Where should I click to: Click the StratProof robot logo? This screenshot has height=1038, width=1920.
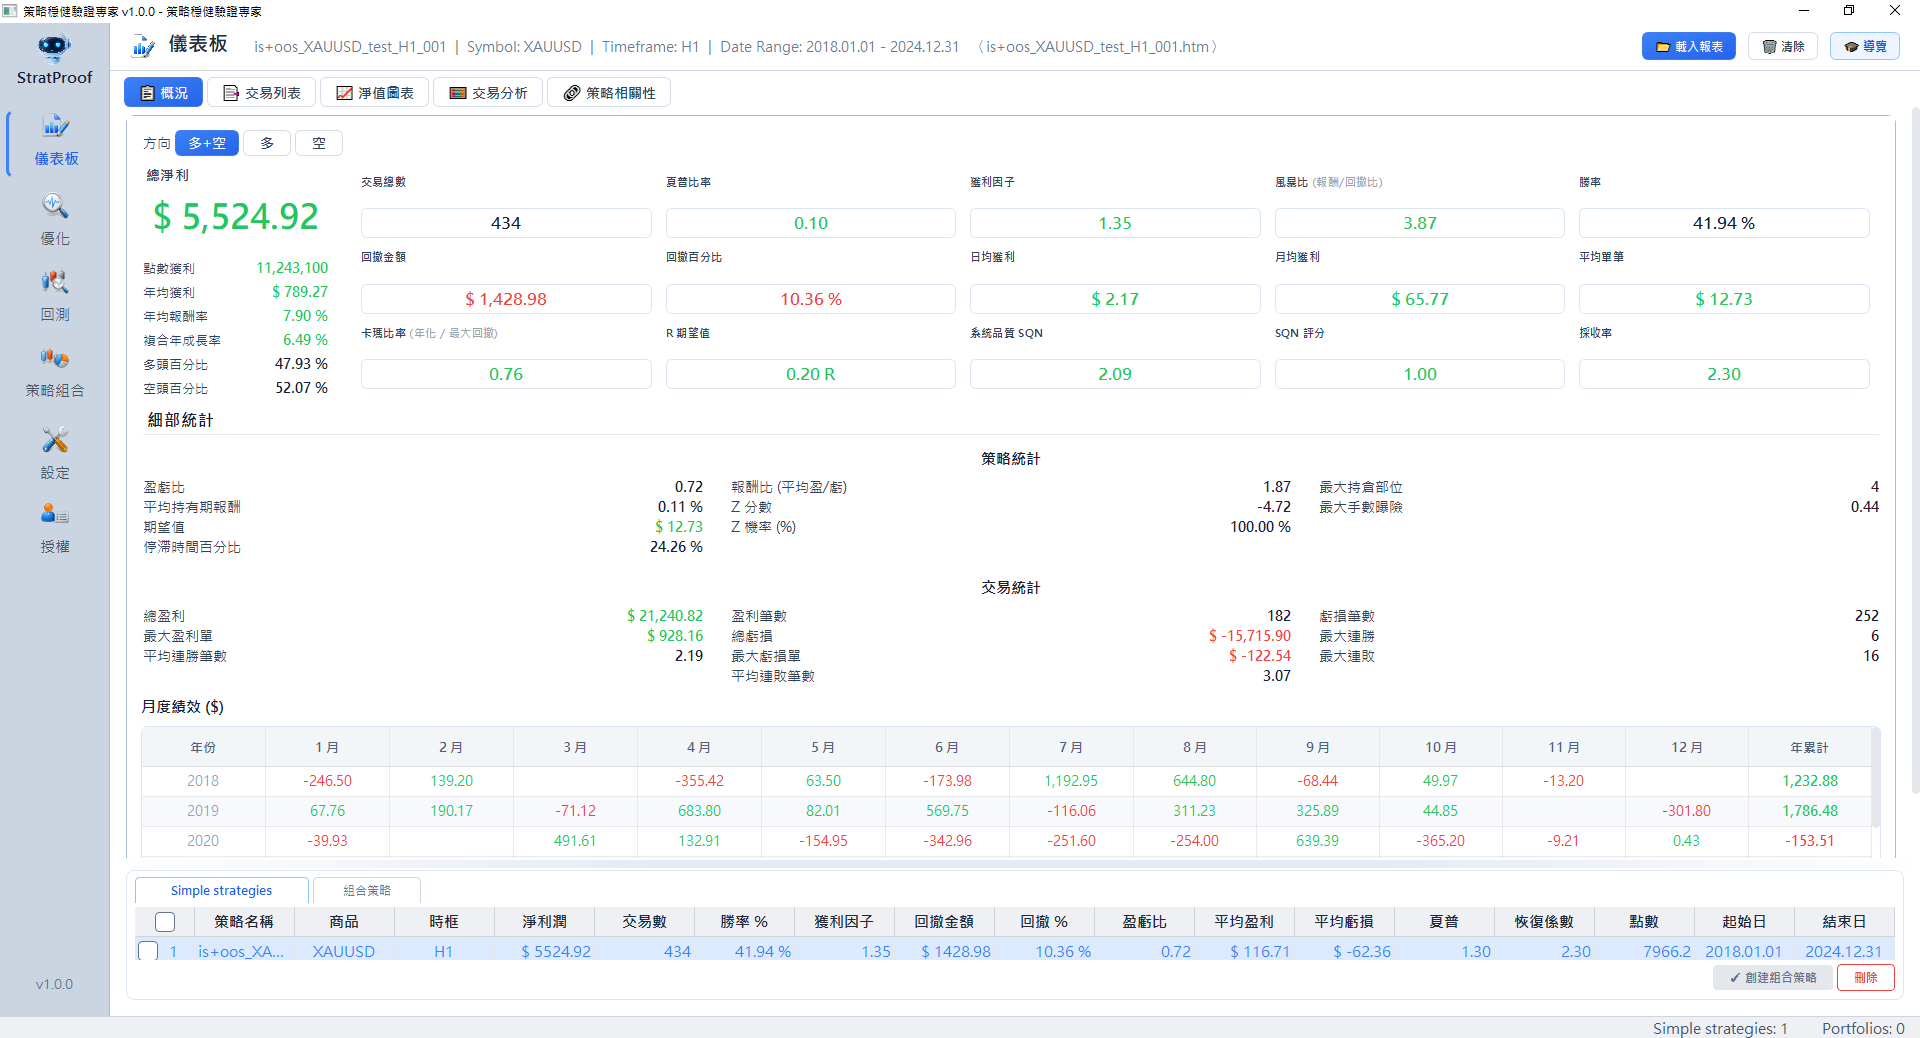tap(54, 47)
